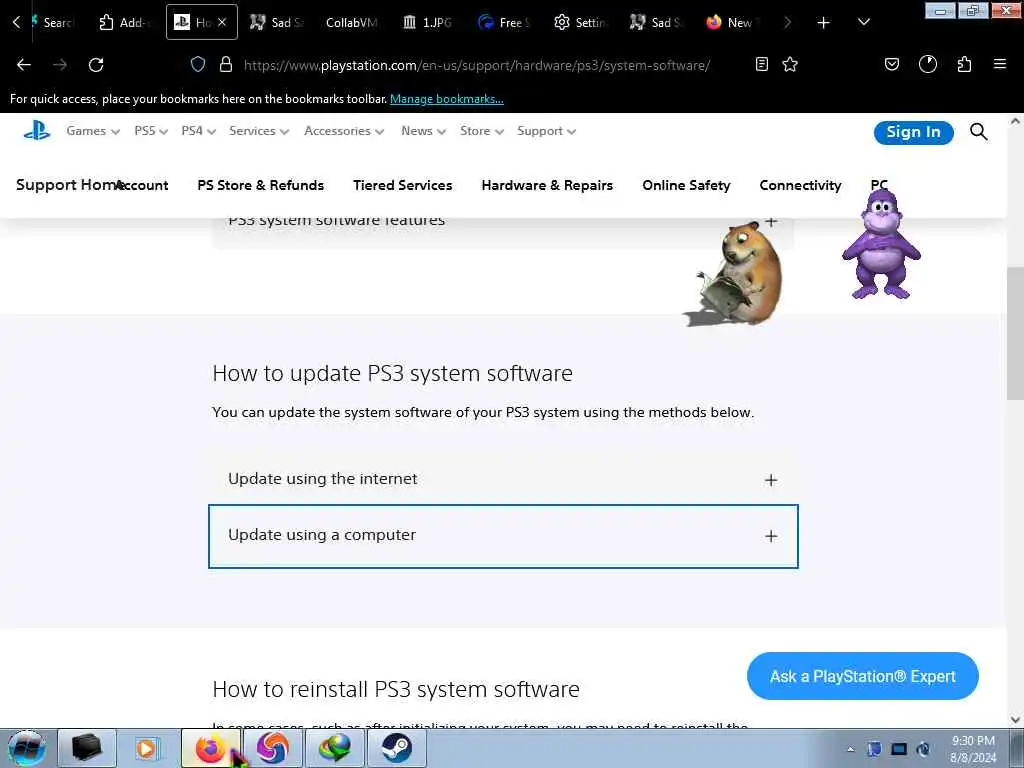Switch to the Settings tab

580,23
